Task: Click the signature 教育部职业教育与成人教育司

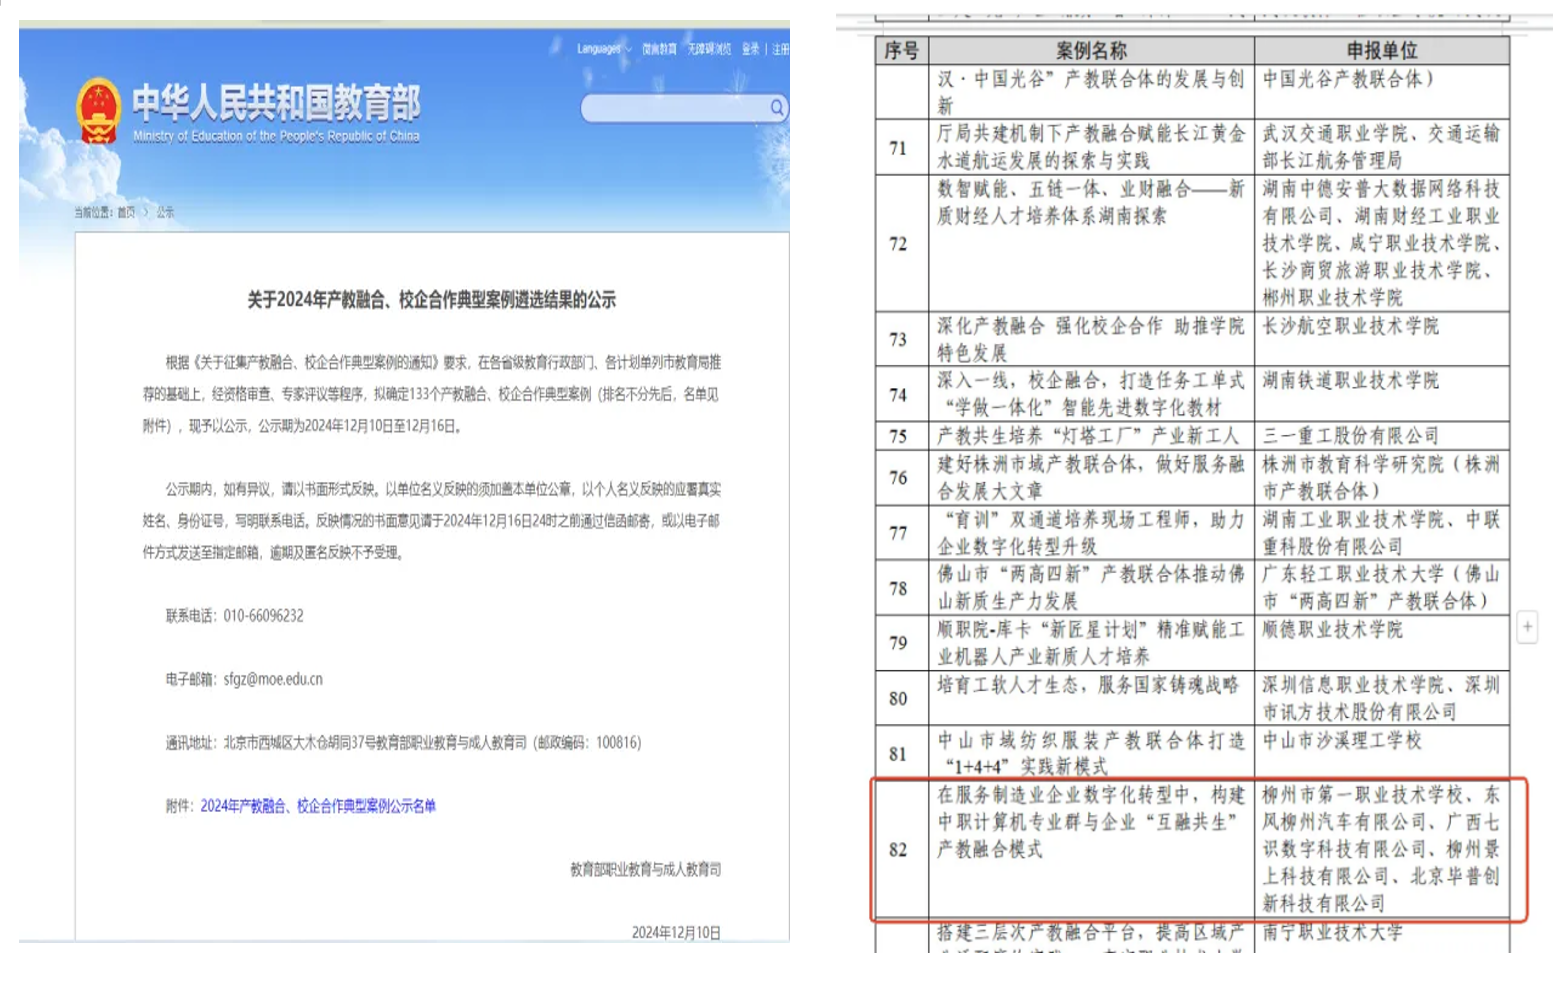Action: [x=645, y=869]
